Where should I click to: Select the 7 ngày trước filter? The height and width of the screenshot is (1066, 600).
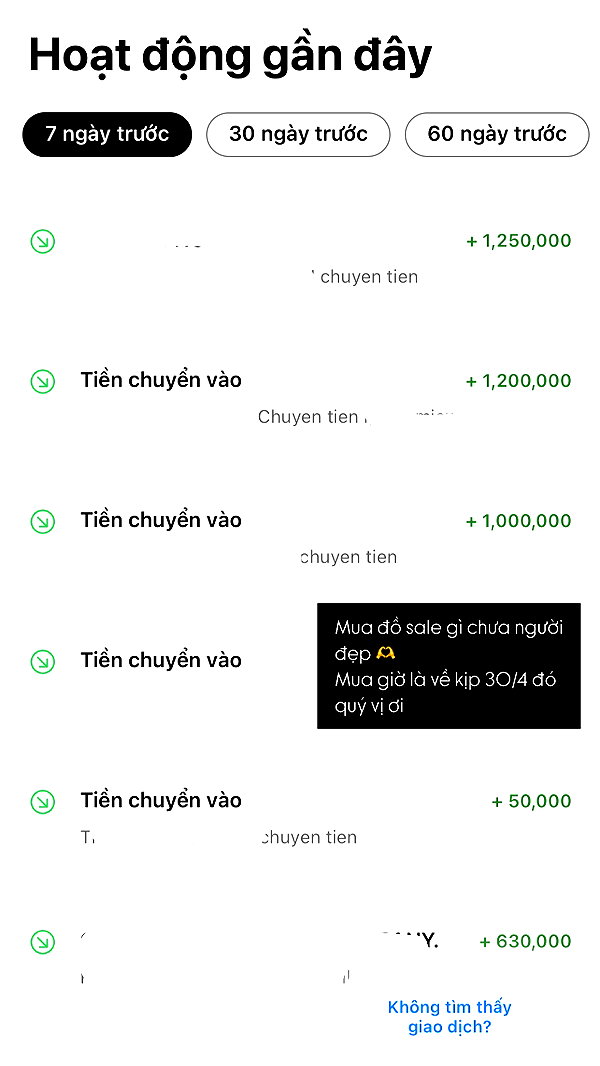tap(107, 134)
